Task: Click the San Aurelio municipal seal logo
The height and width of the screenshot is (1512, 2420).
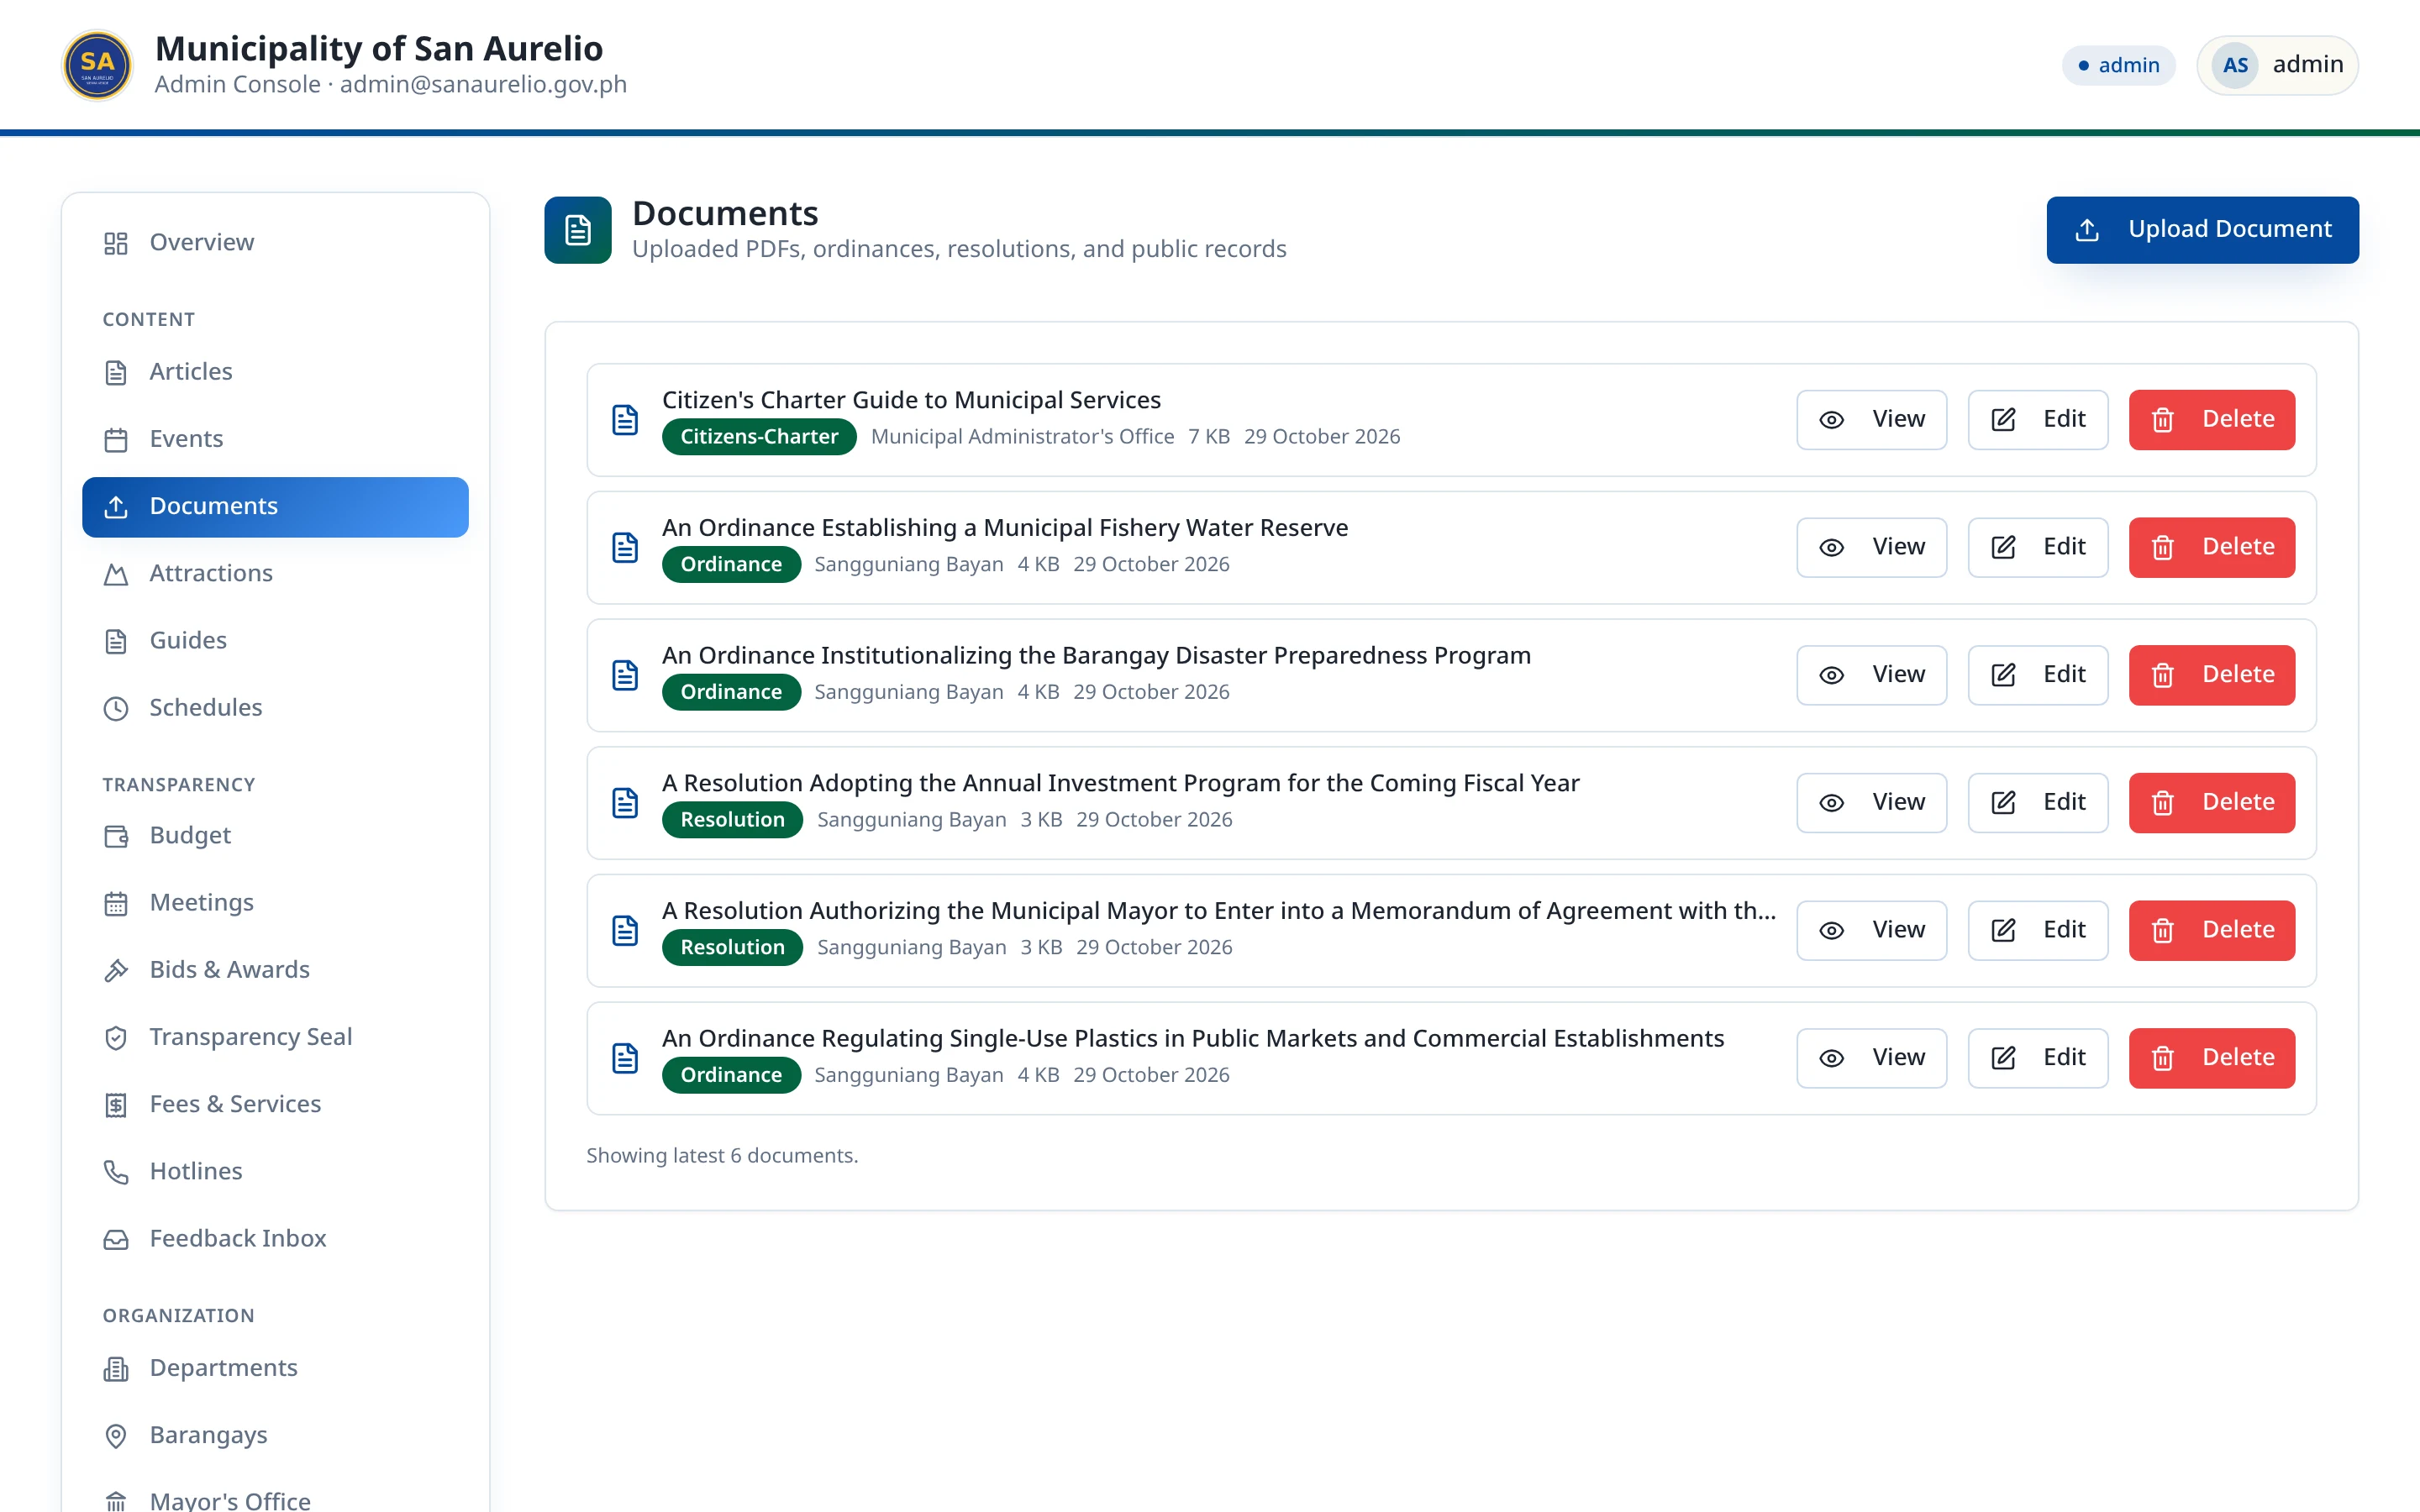Action: pyautogui.click(x=97, y=65)
